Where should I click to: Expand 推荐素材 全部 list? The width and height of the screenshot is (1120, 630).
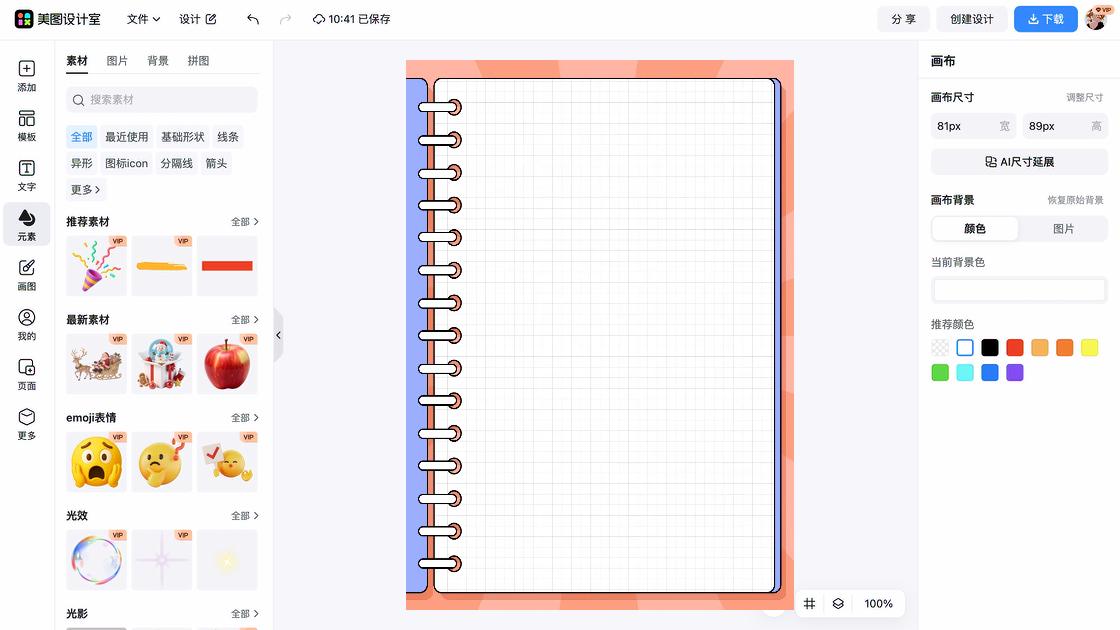click(x=244, y=222)
